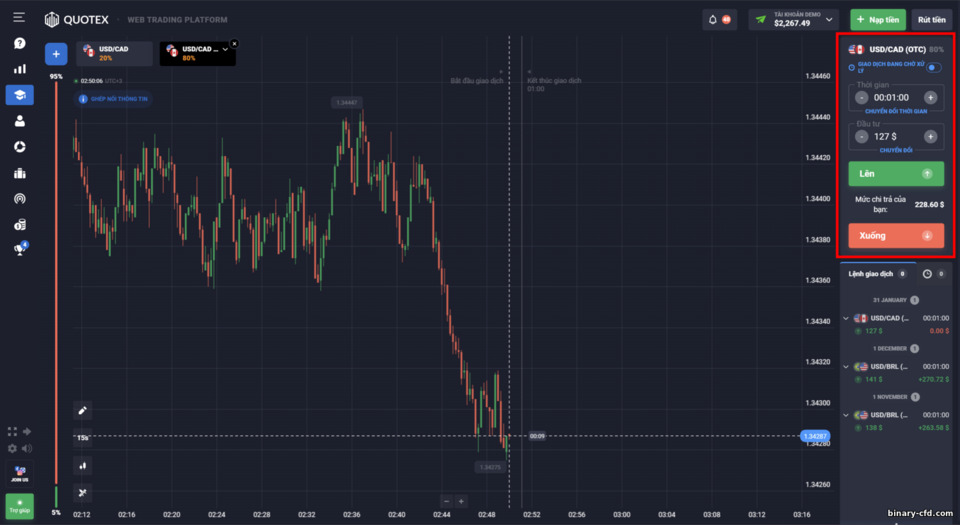Add a new asset tab with plus
960x525 pixels.
pyautogui.click(x=56, y=54)
